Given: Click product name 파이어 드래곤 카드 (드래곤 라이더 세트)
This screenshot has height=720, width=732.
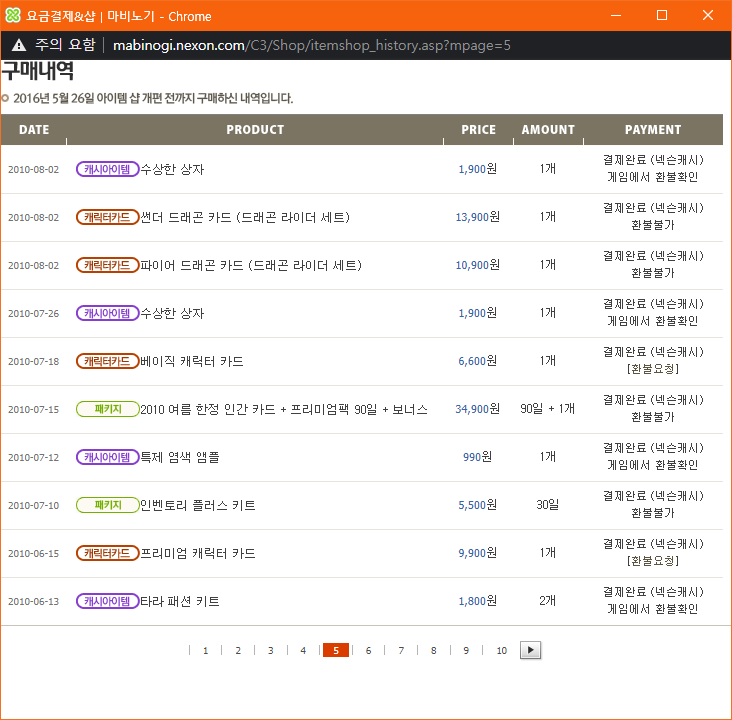Looking at the screenshot, I should [251, 265].
